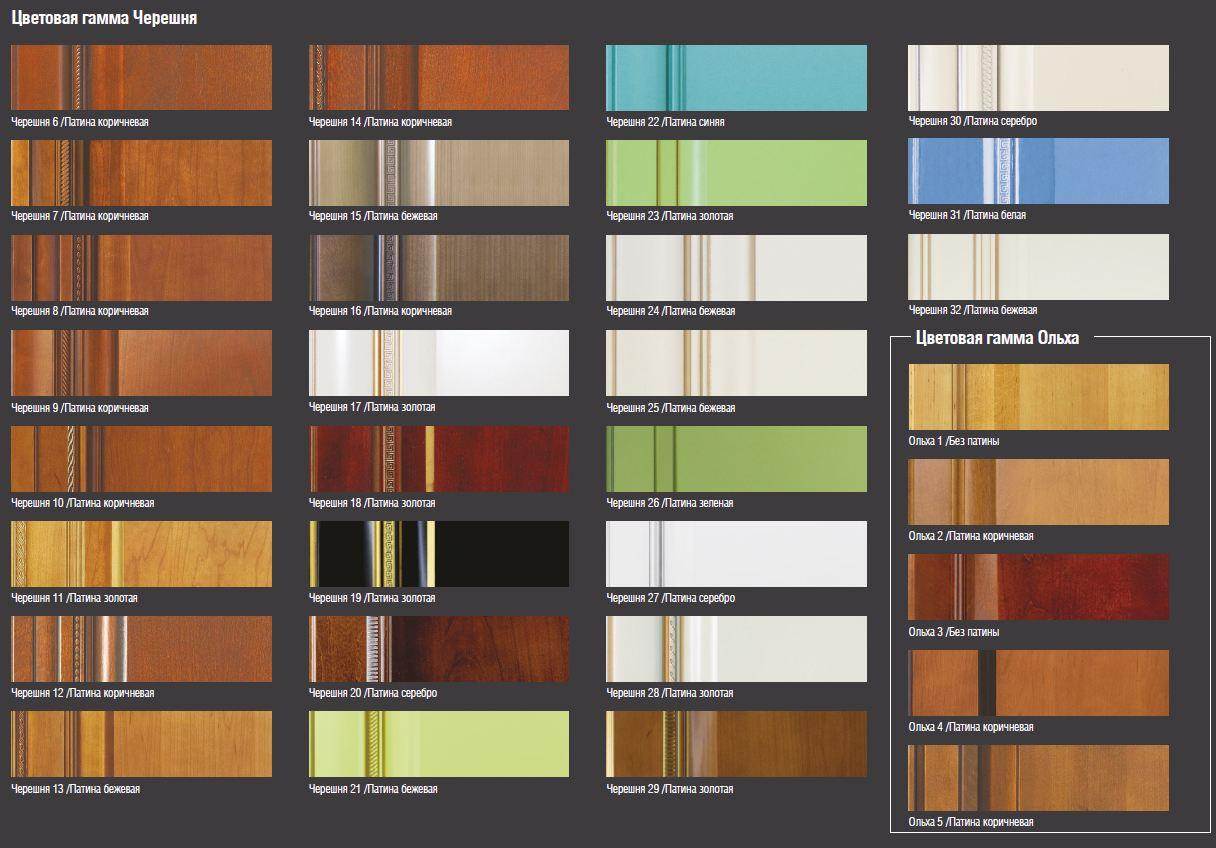
Task: Choose the Черешня 24 cream swatch
Action: coord(736,268)
